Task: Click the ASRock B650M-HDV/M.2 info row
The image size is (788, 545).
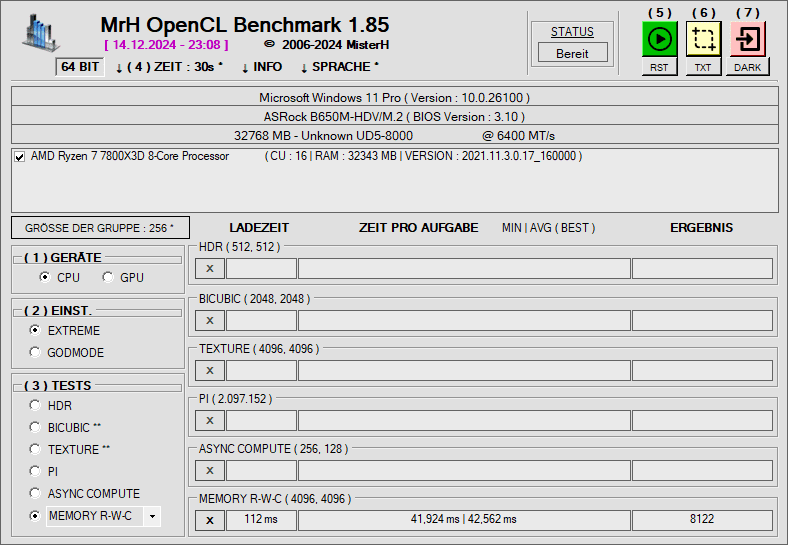Action: click(x=395, y=116)
